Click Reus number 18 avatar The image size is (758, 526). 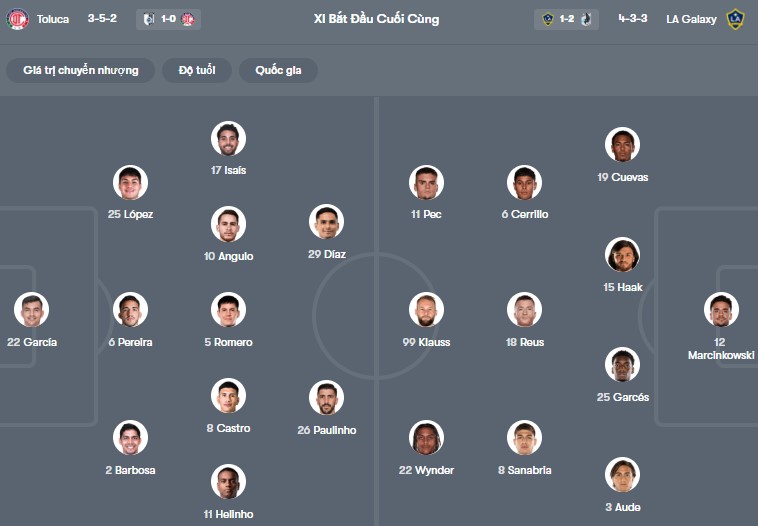(x=524, y=310)
